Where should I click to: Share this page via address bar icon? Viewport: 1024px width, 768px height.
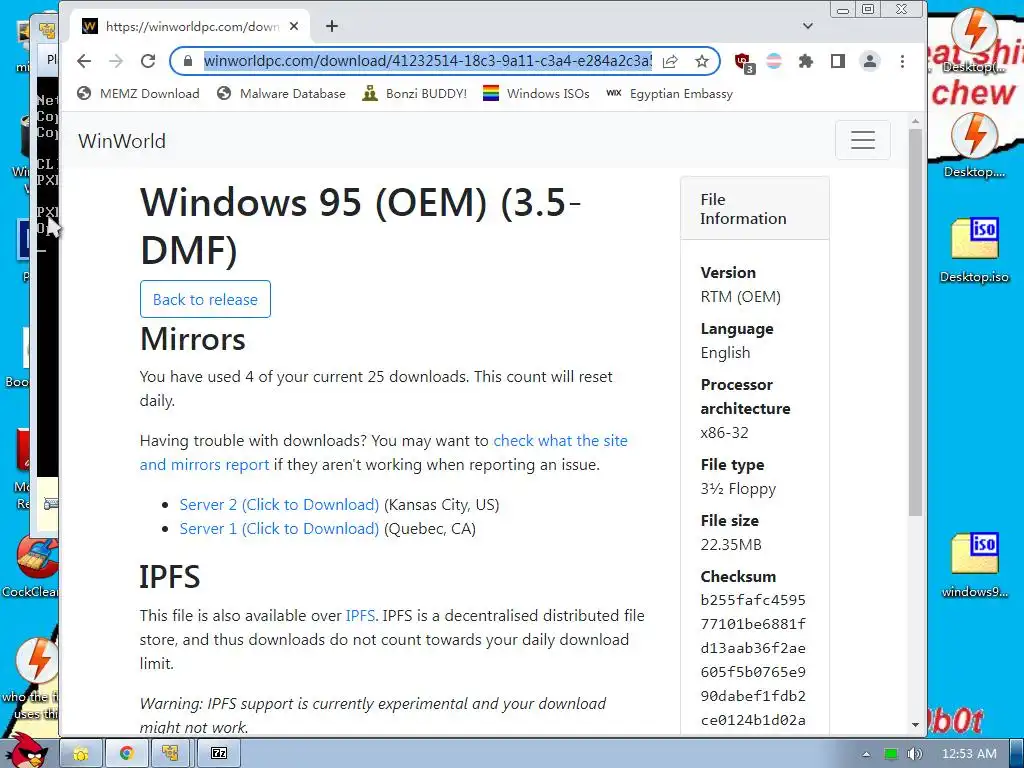pos(670,61)
